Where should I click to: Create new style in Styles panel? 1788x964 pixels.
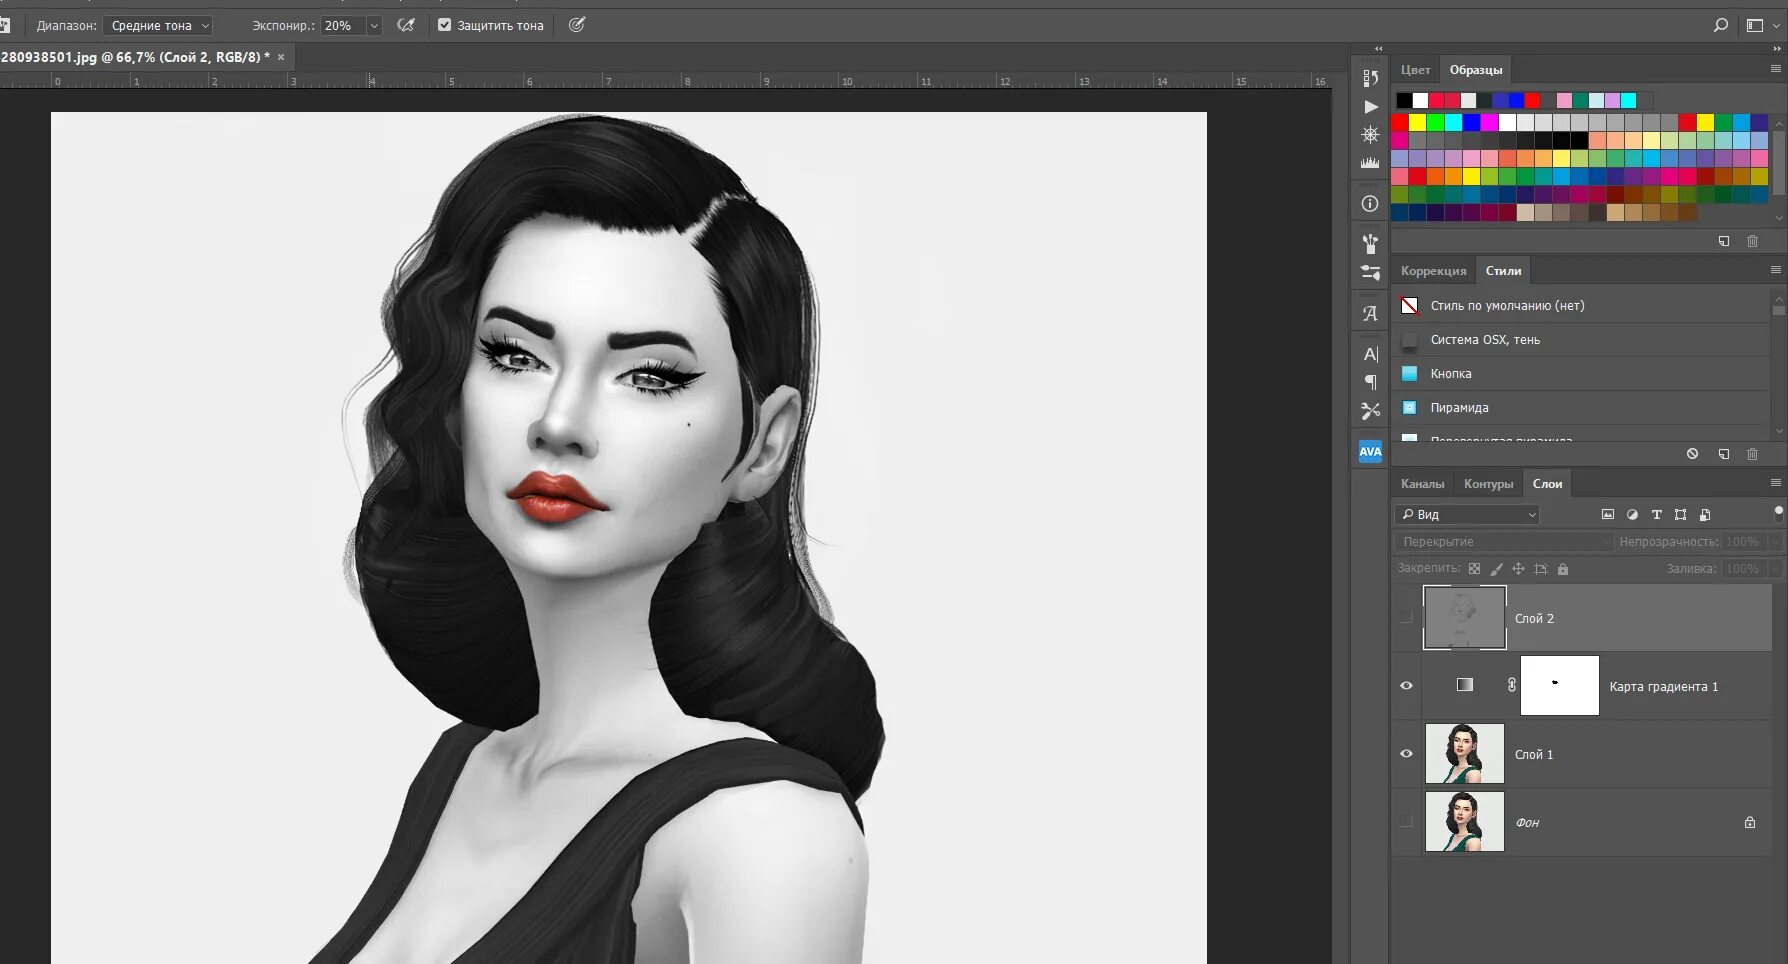click(1724, 454)
